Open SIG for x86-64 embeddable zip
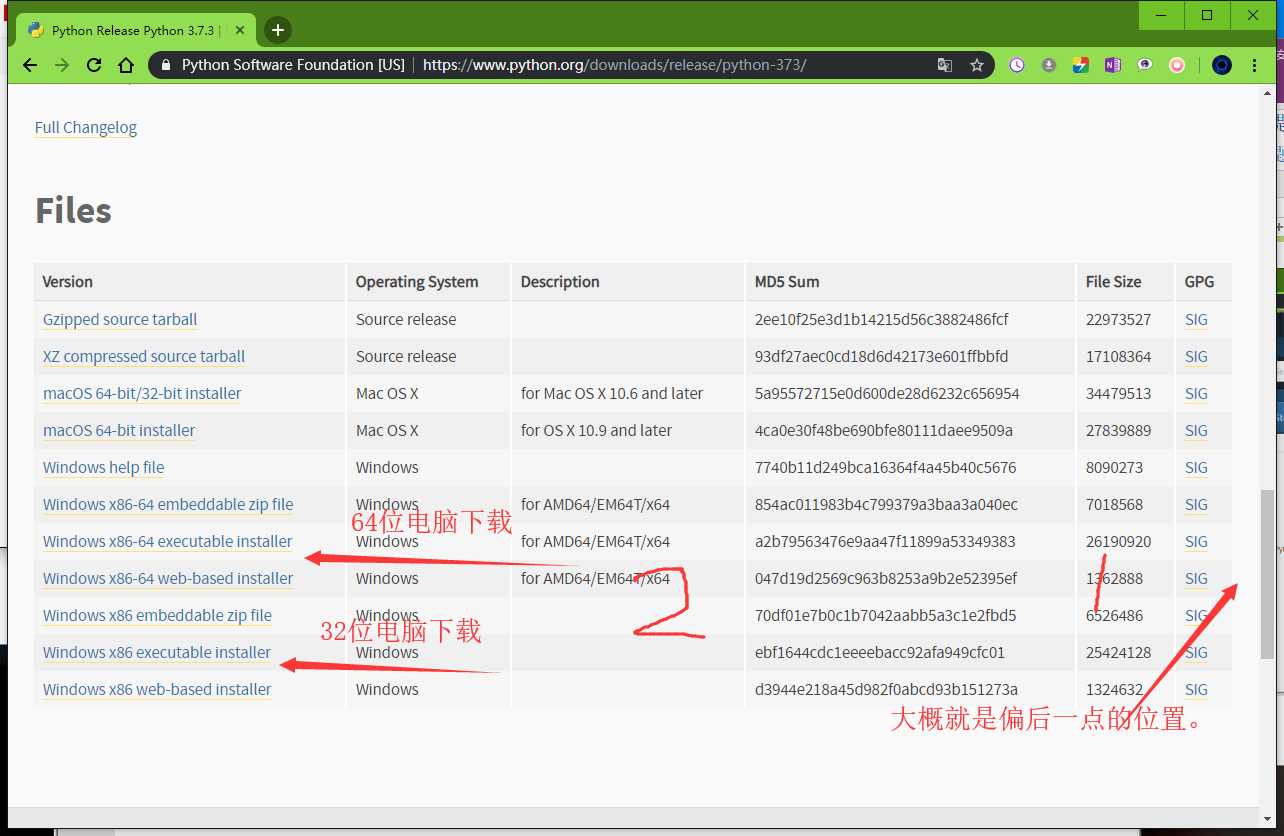This screenshot has width=1284, height=836. (1196, 505)
